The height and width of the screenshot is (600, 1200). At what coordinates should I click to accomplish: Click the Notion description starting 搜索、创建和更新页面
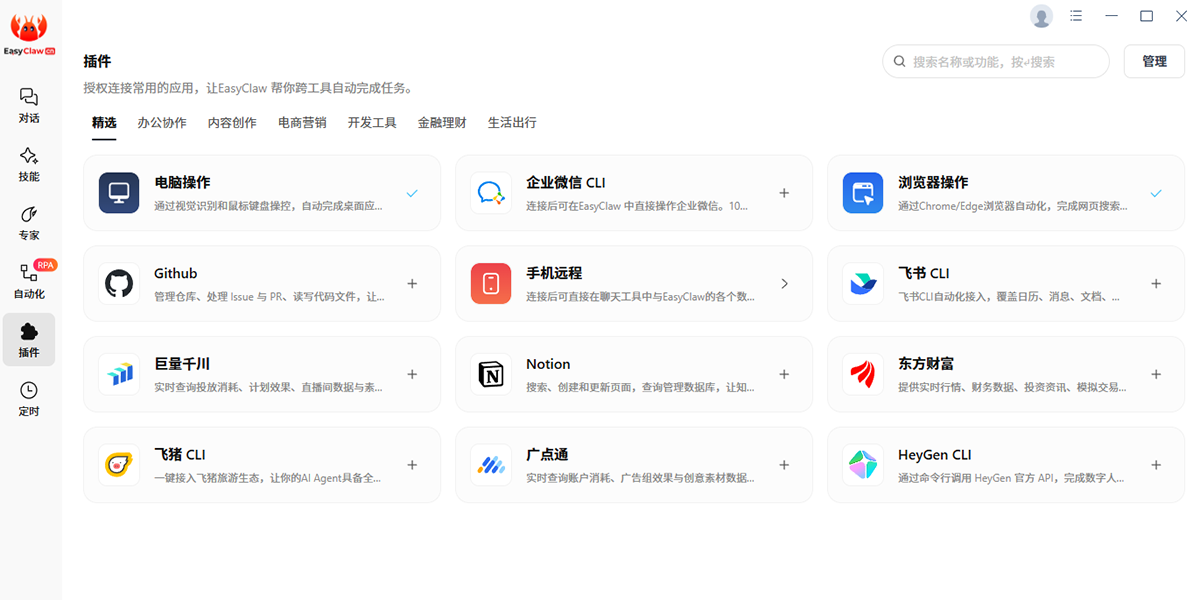(x=640, y=387)
